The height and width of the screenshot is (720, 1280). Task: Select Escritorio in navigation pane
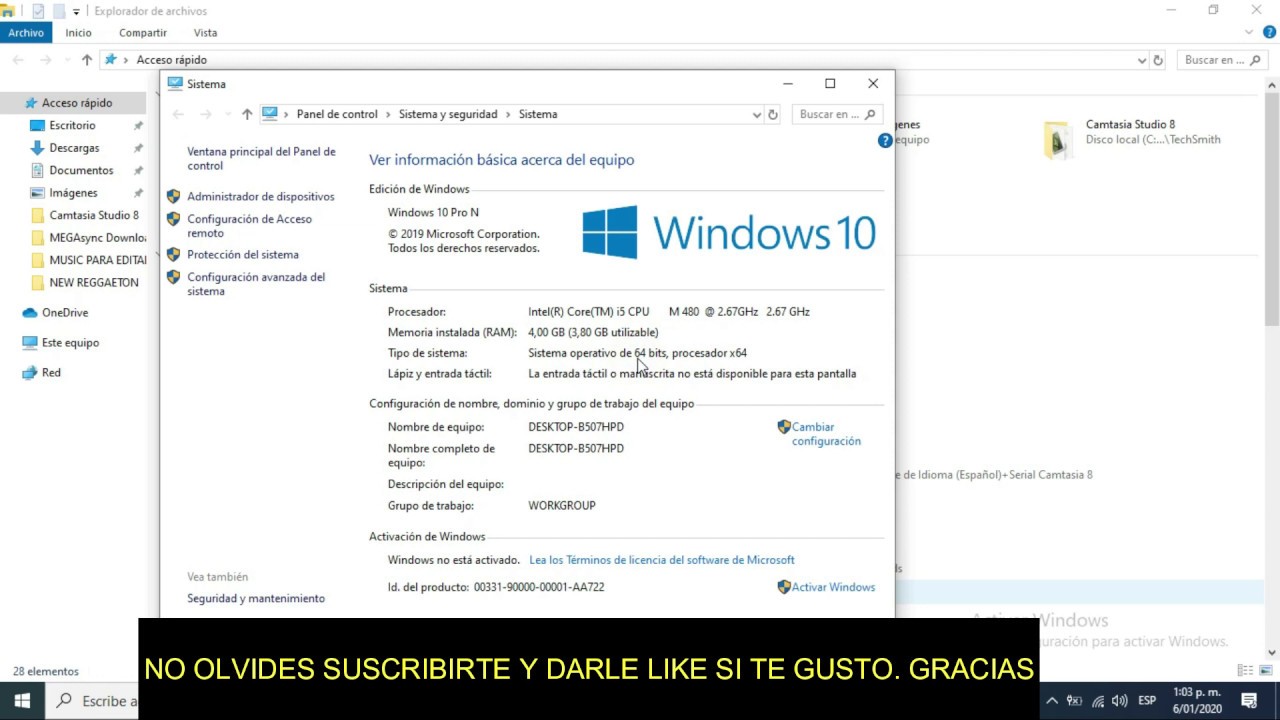click(73, 125)
